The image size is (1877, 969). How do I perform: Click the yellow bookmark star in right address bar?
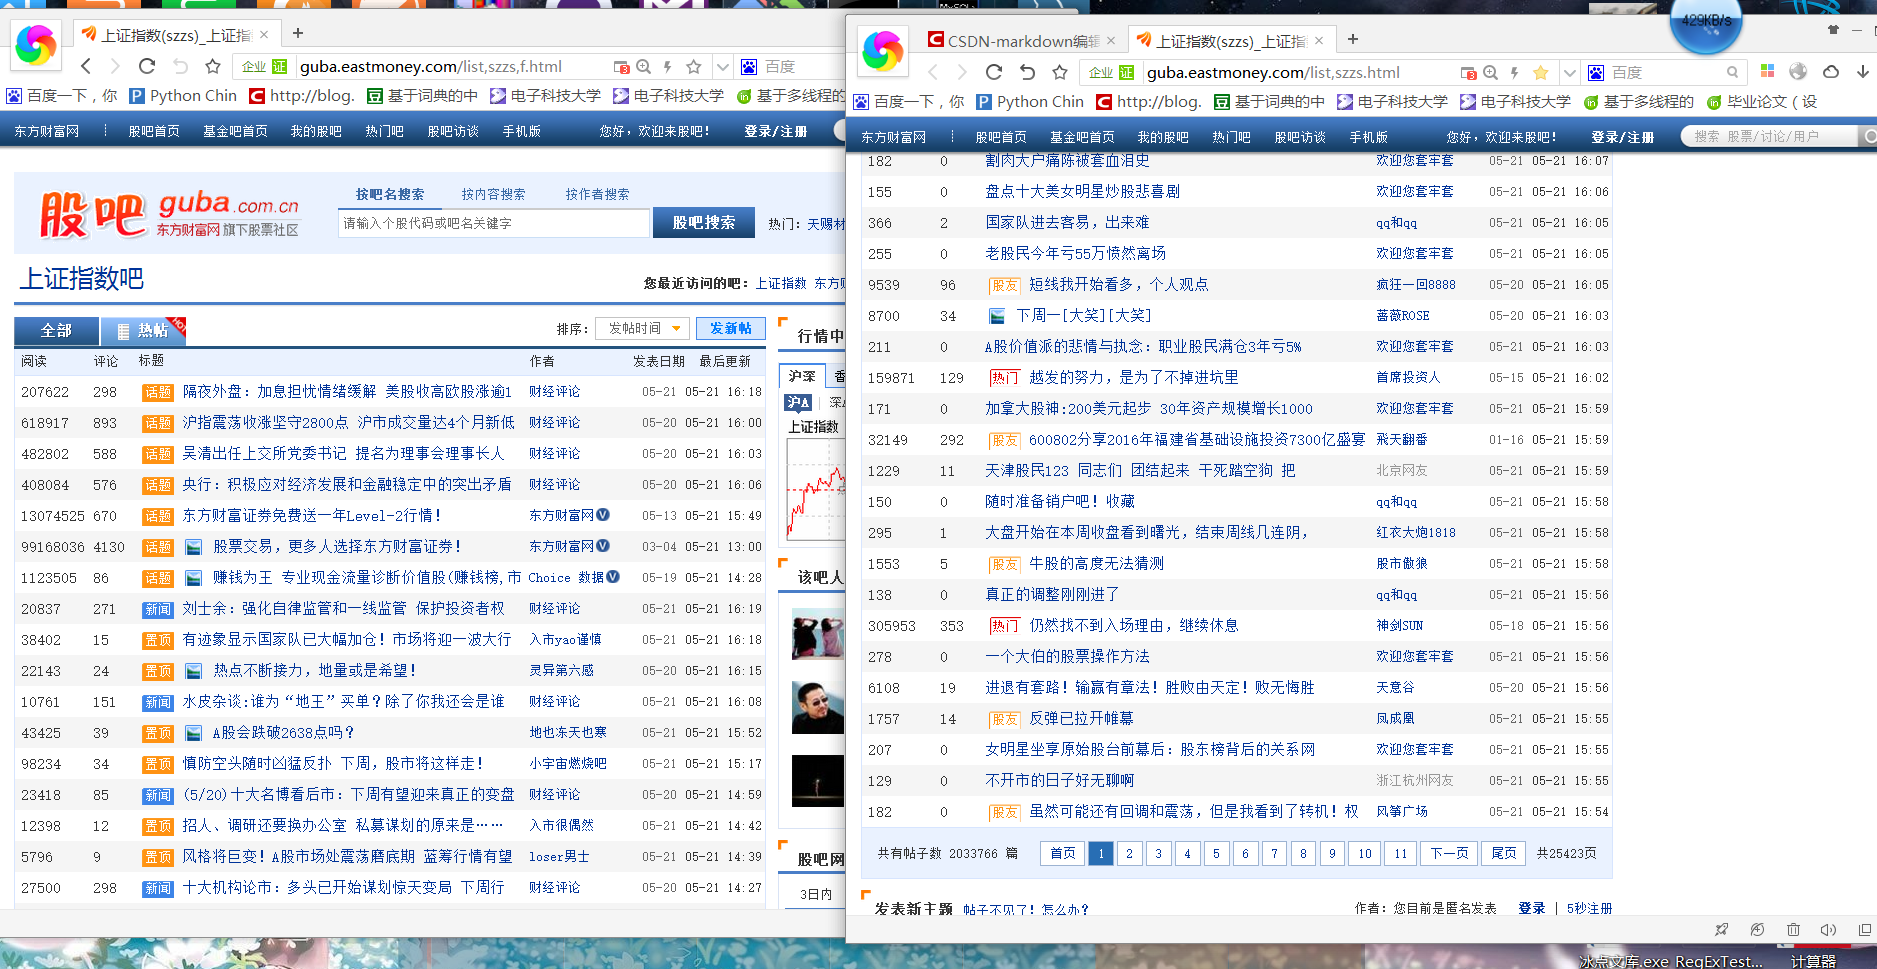pyautogui.click(x=1541, y=73)
